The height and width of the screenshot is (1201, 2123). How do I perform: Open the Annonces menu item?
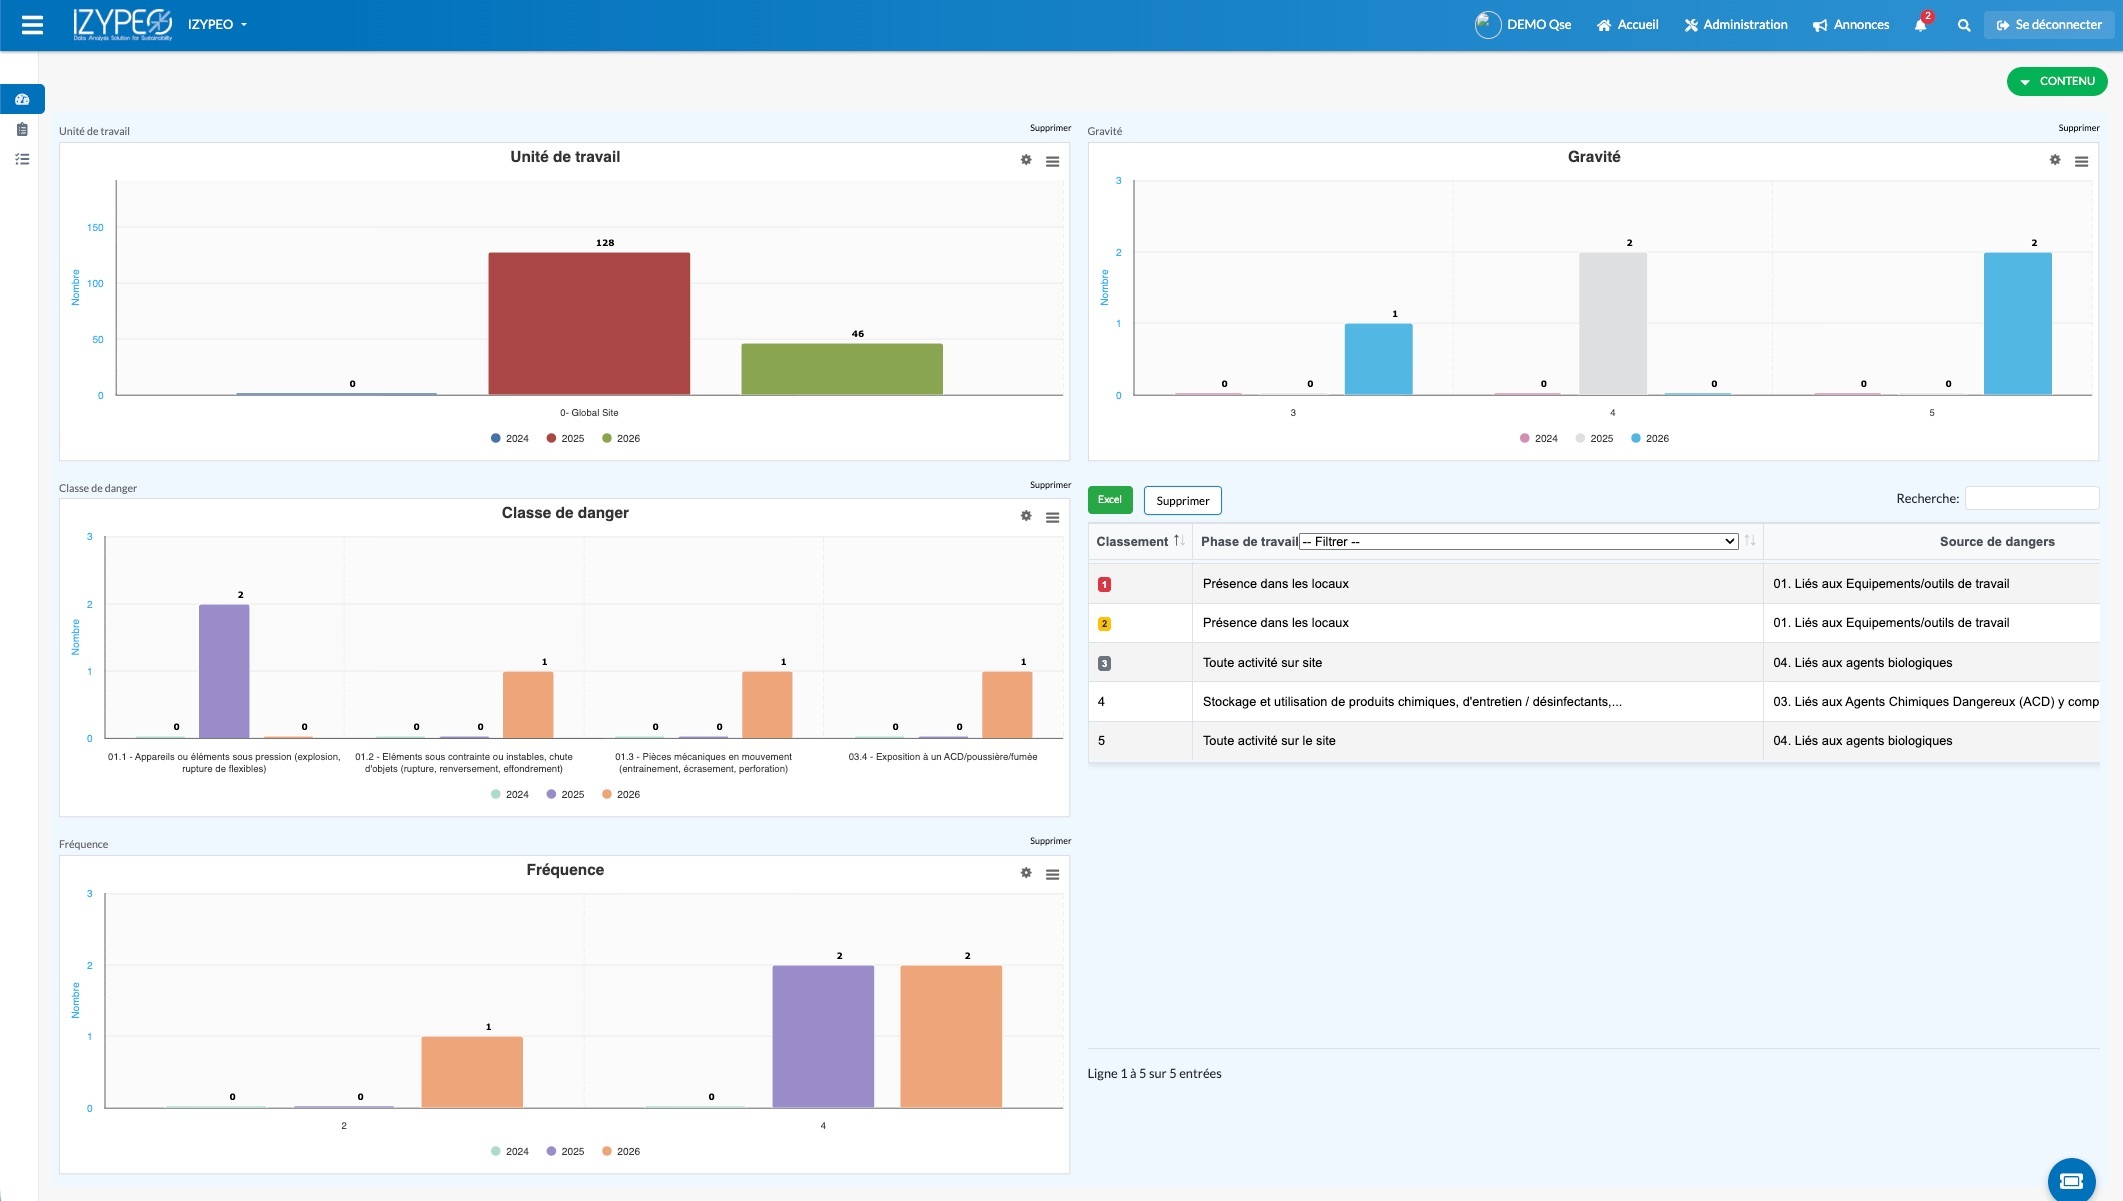click(x=1850, y=25)
